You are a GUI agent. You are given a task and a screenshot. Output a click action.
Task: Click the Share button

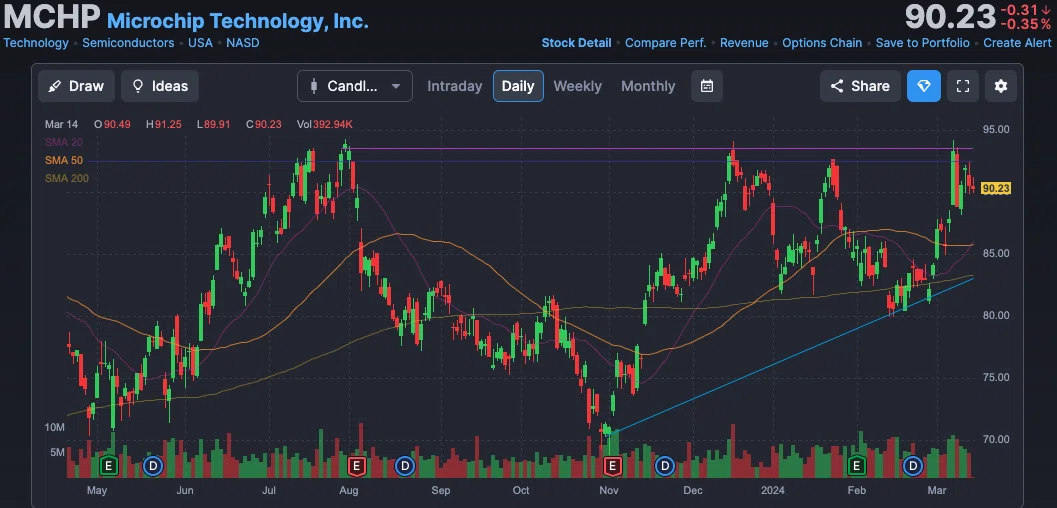click(x=860, y=86)
